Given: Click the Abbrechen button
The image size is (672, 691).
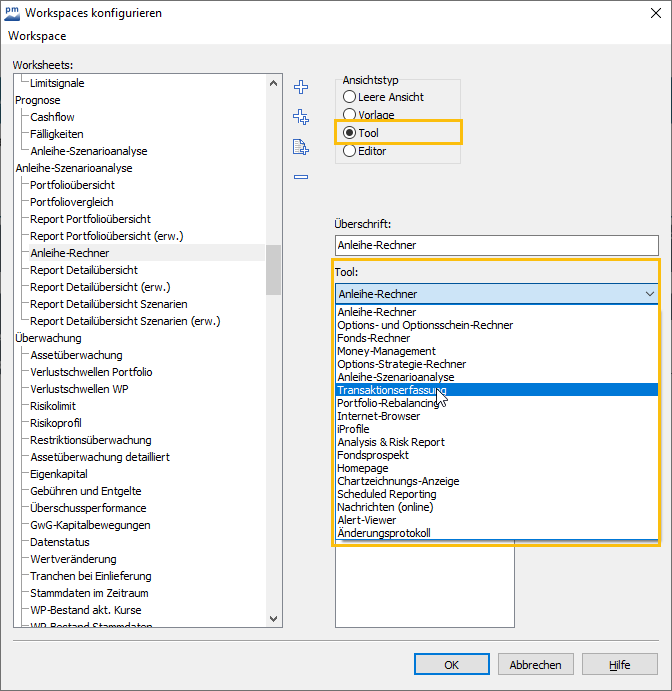Looking at the screenshot, I should point(535,664).
